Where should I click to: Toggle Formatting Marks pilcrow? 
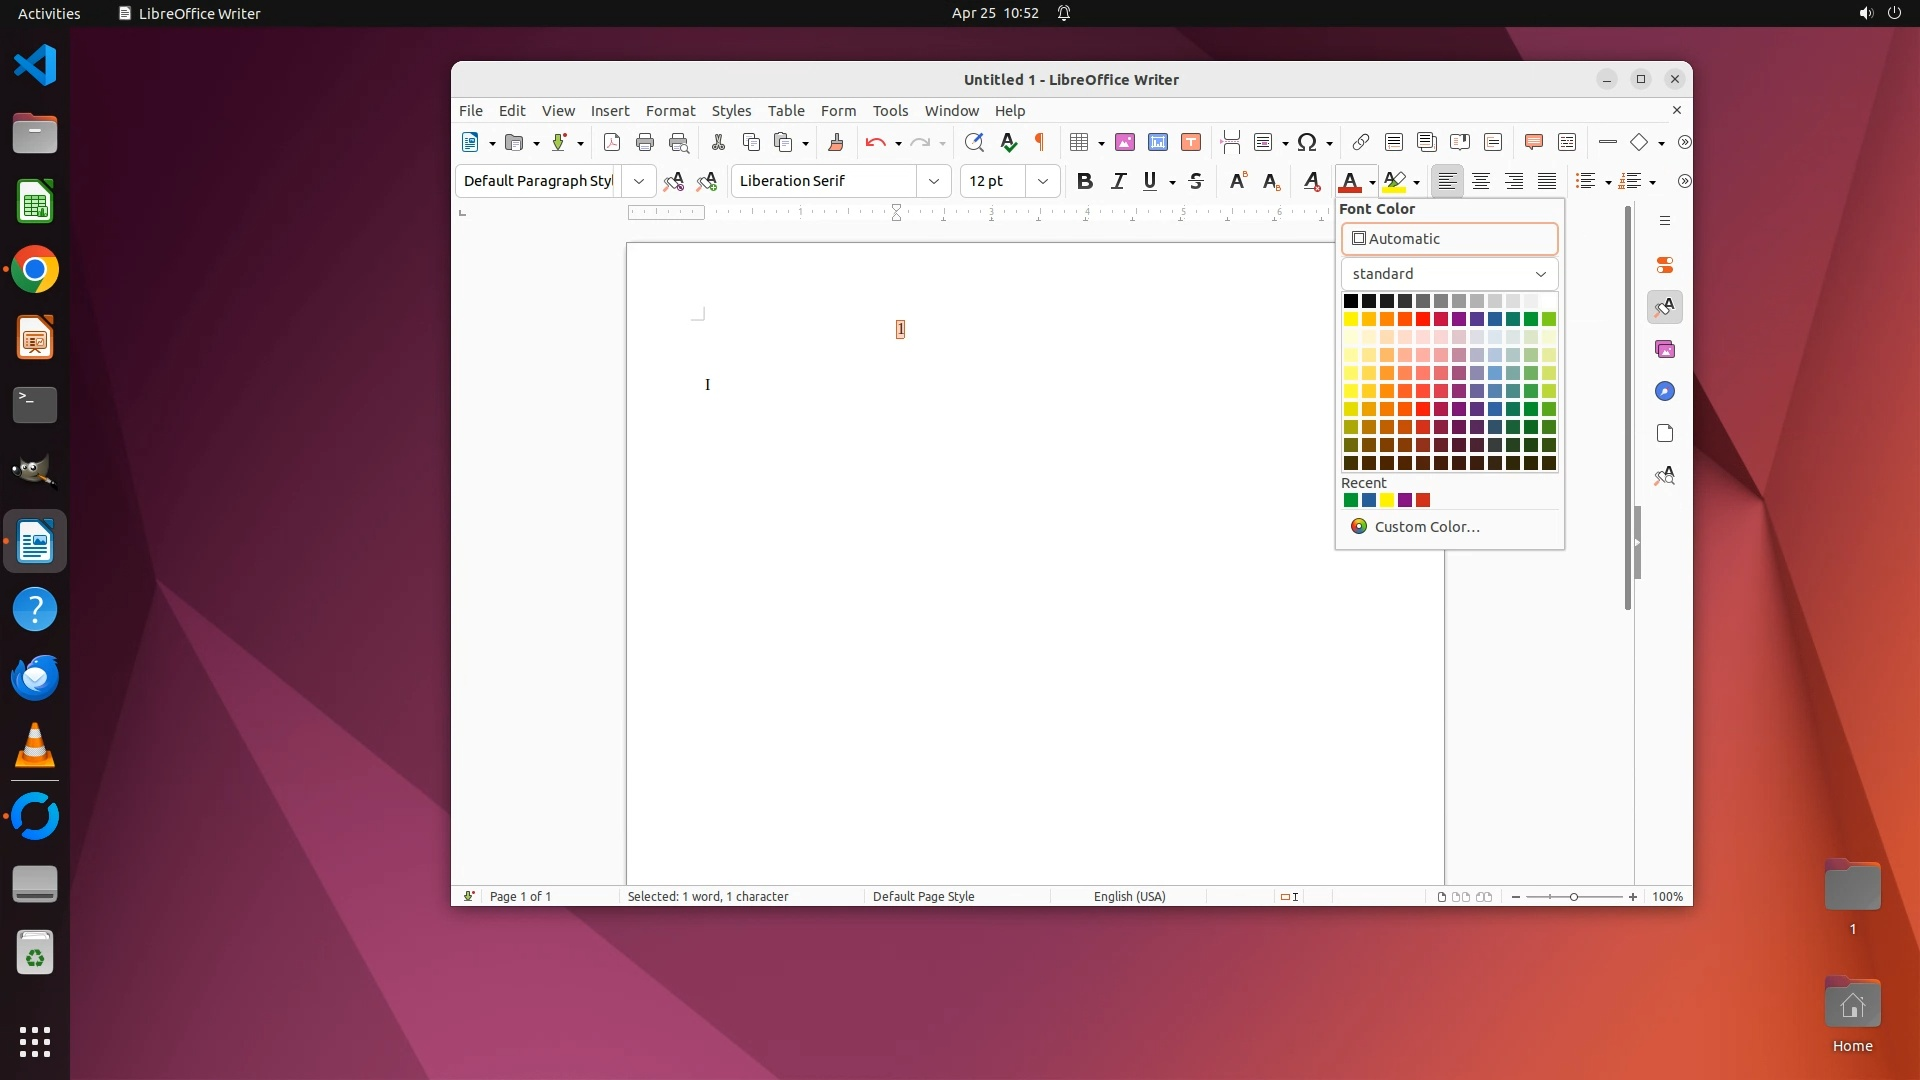1040,142
